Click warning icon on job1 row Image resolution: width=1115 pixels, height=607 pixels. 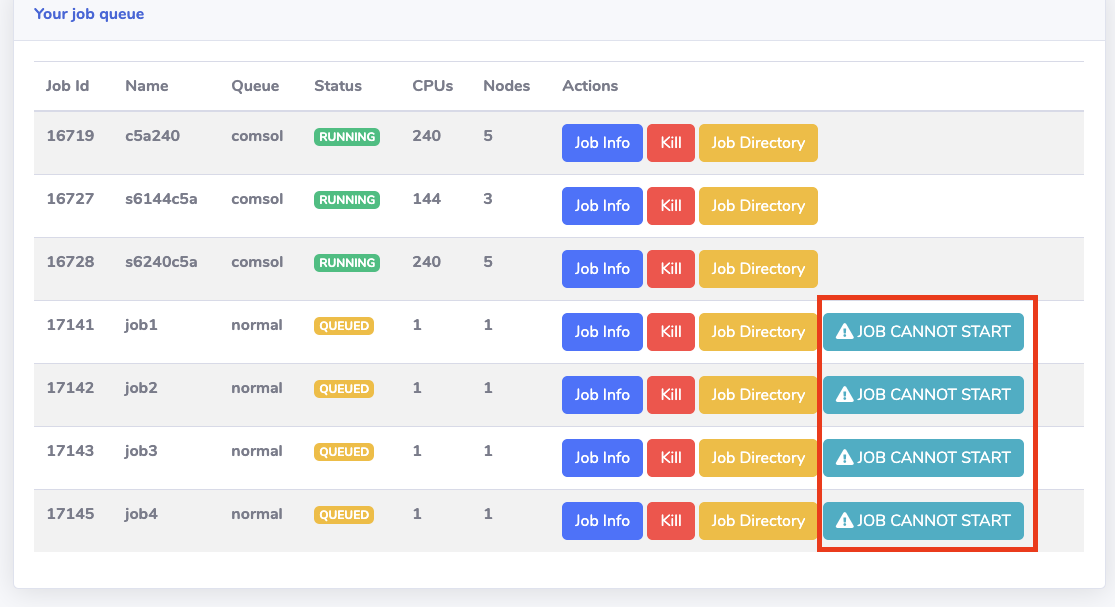coord(844,332)
